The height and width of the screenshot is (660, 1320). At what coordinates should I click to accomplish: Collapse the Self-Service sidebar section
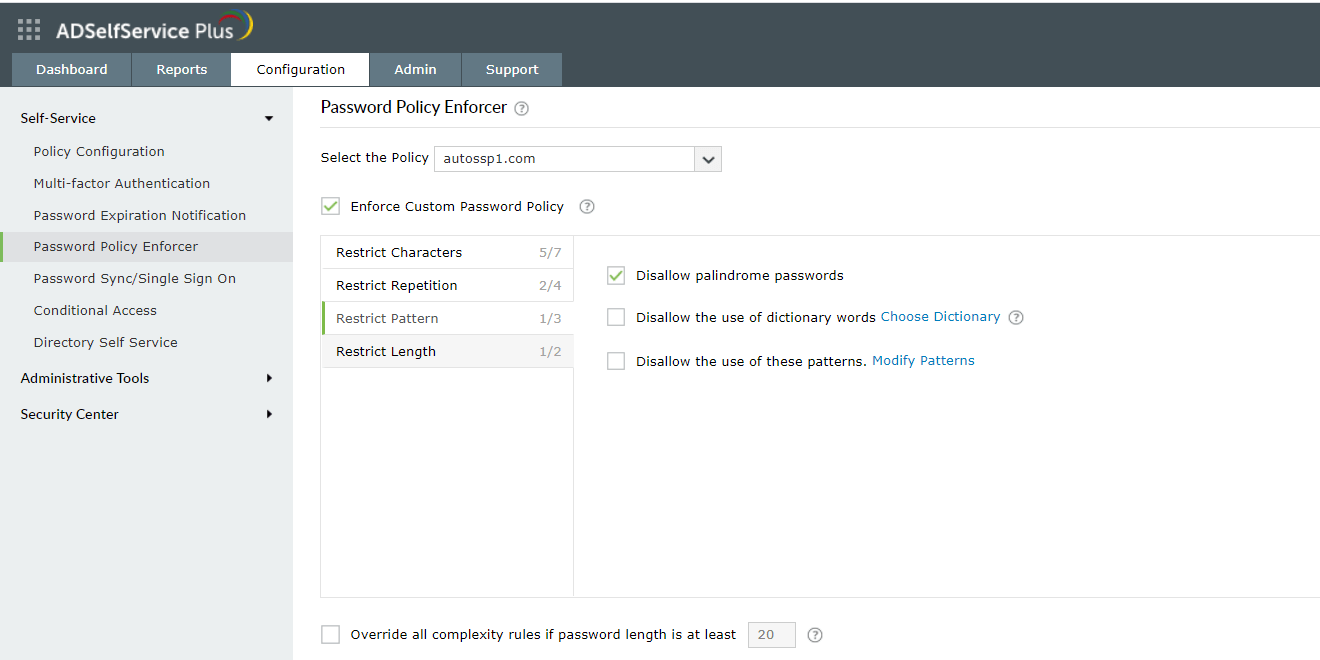click(268, 119)
